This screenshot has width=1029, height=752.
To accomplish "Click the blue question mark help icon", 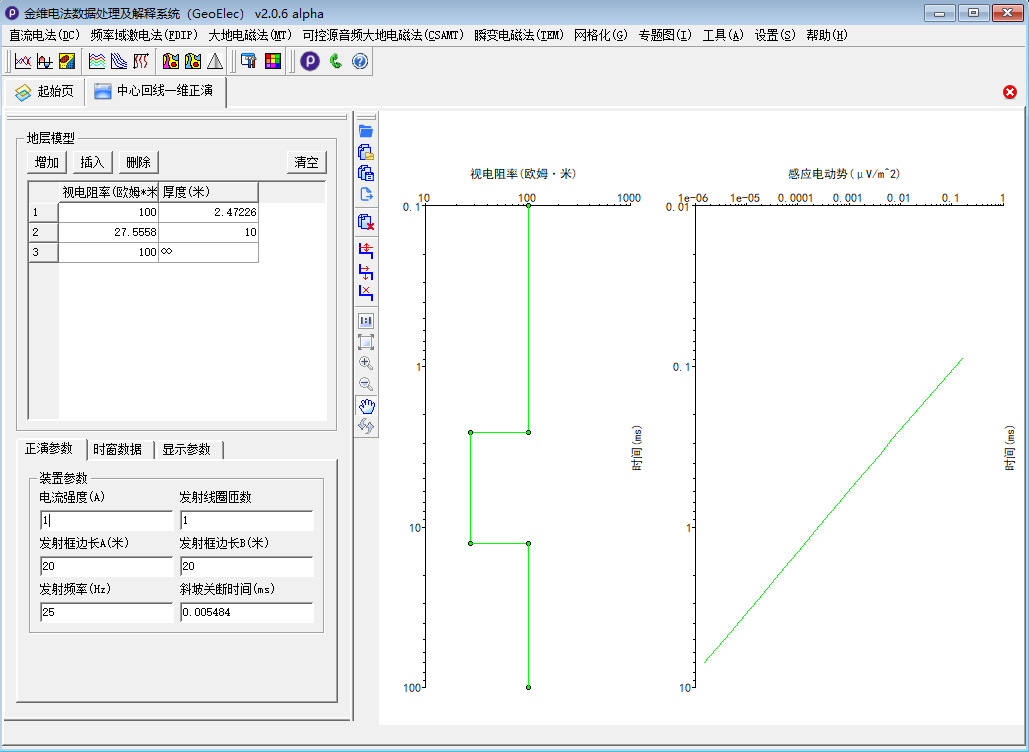I will 360,62.
